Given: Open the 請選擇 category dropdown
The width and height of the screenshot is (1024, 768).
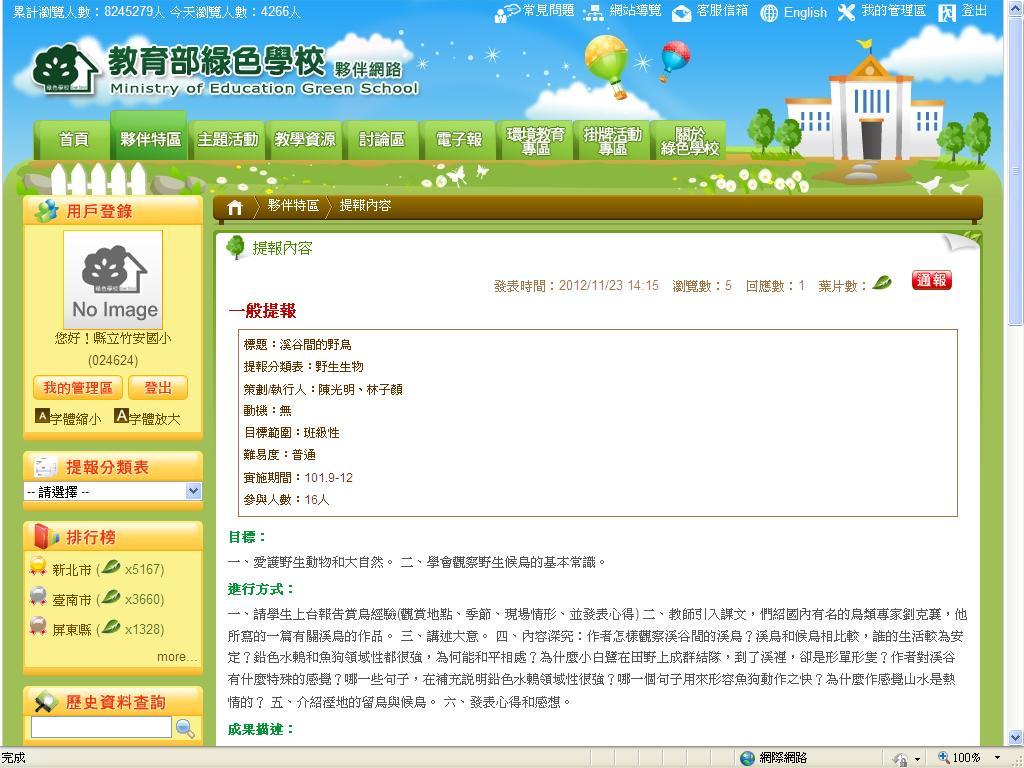Looking at the screenshot, I should click(112, 491).
